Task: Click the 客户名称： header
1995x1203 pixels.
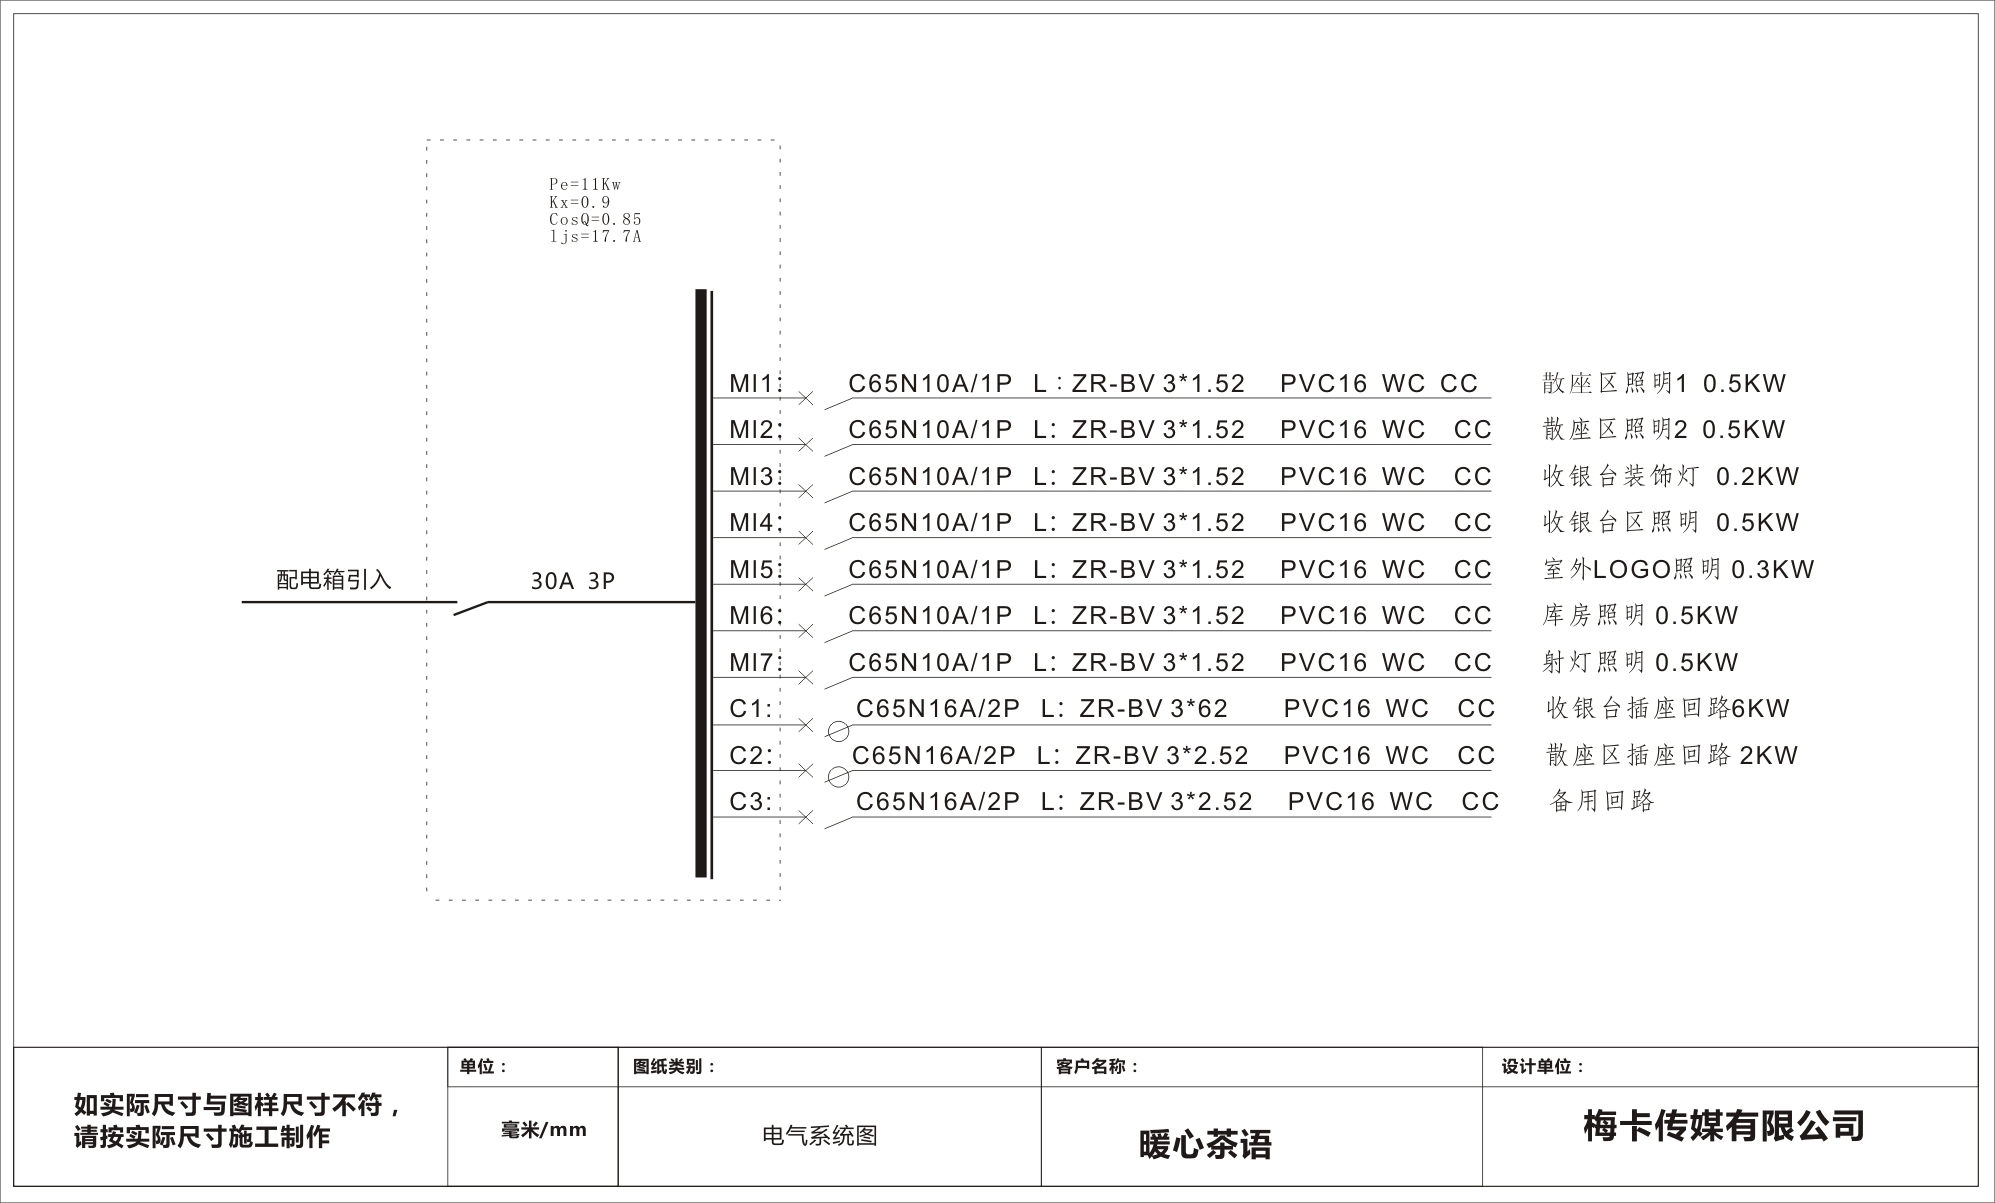Action: (x=1098, y=1067)
